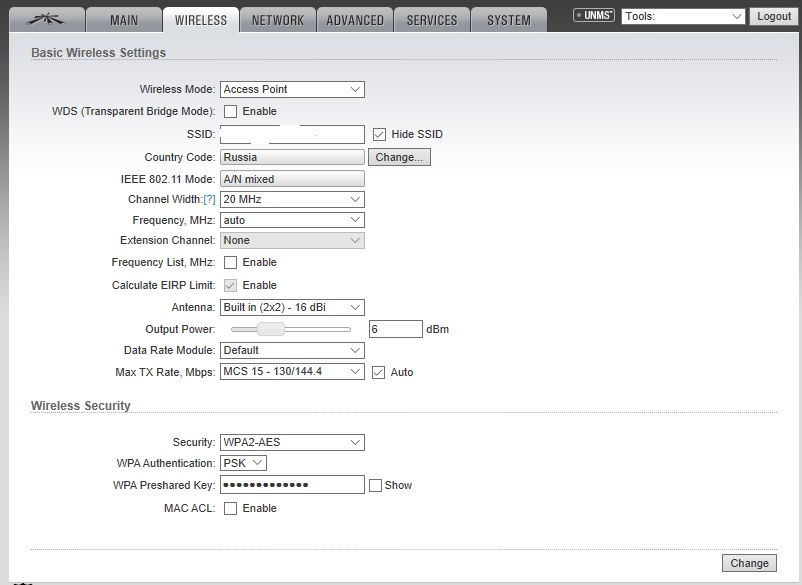Switch to the MAIN tab
Image resolution: width=802 pixels, height=585 pixels.
click(x=124, y=20)
